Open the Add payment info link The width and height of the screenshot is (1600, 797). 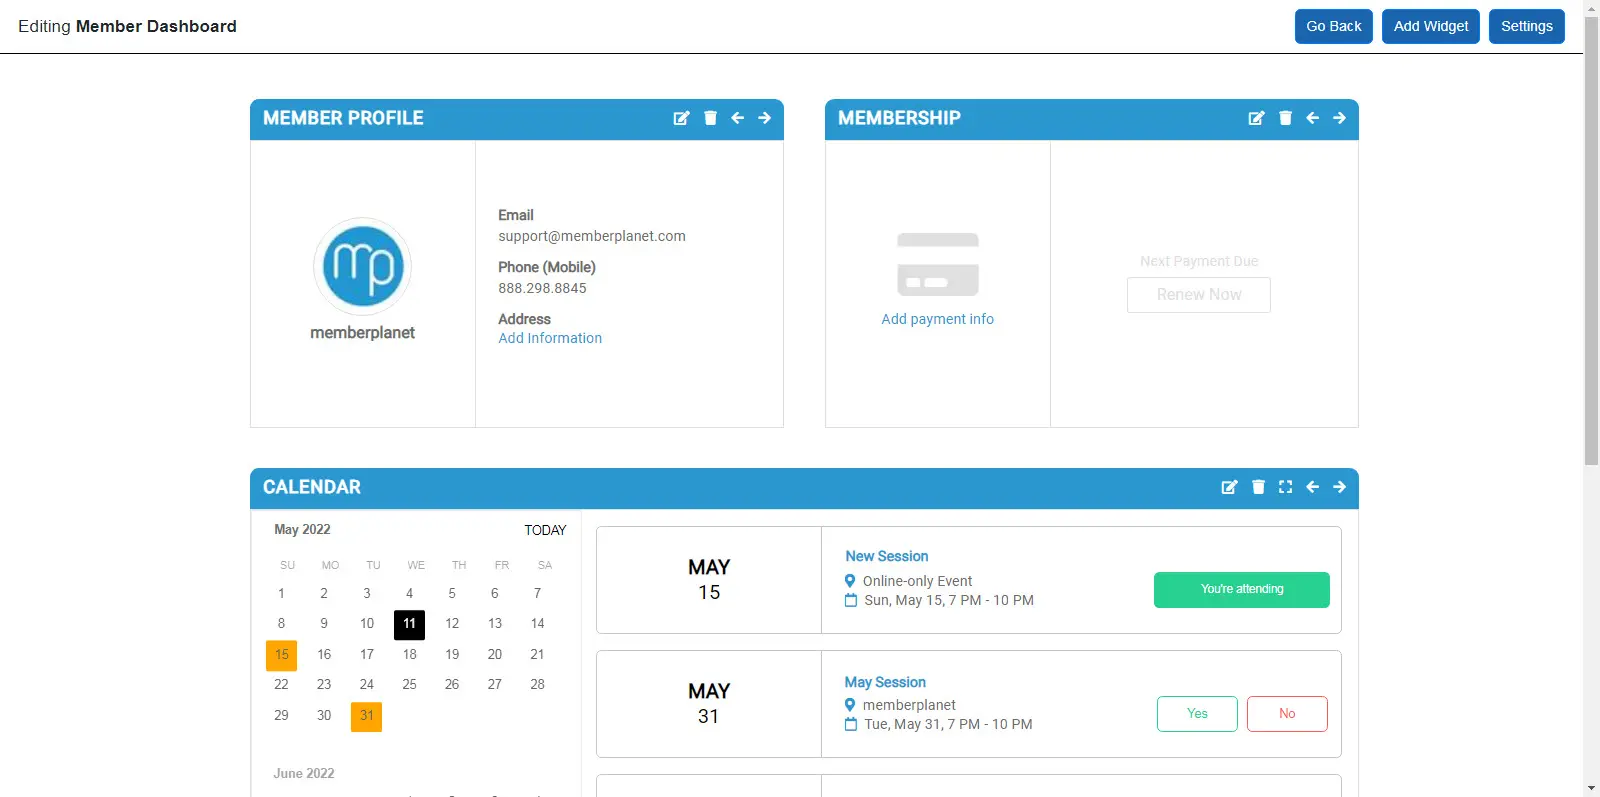(937, 319)
